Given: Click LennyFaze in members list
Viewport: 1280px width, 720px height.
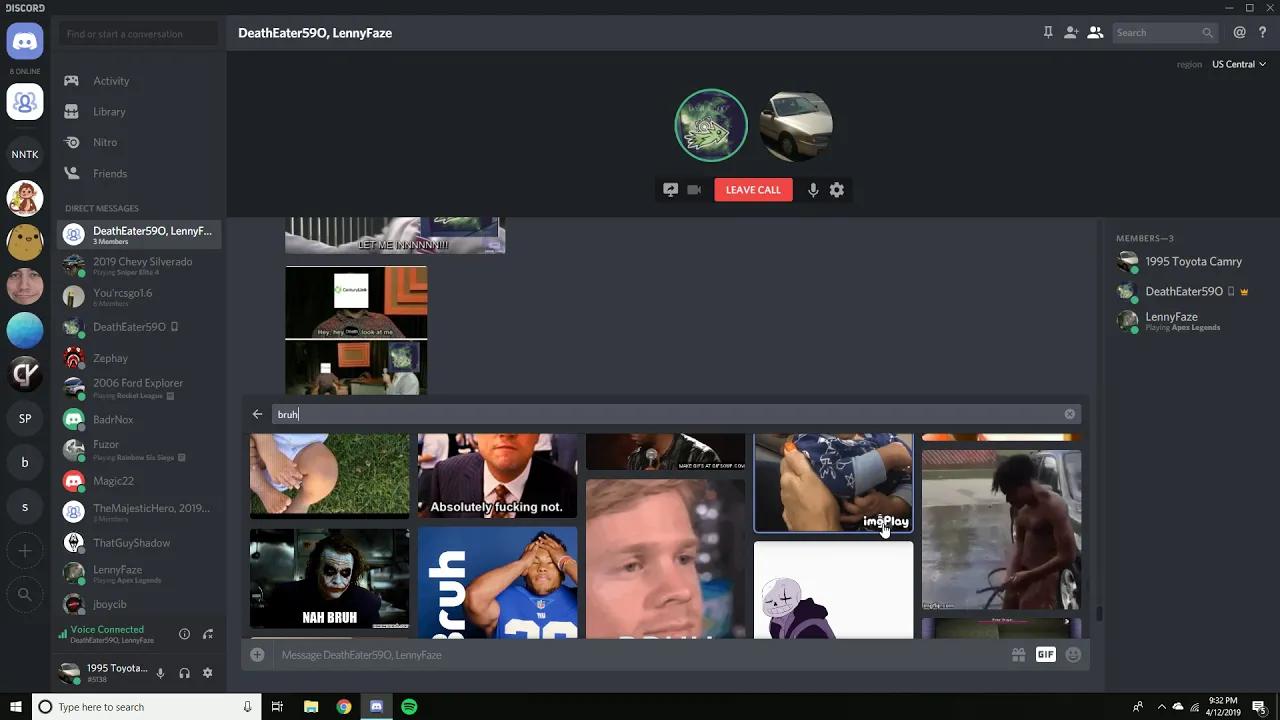Looking at the screenshot, I should (x=1188, y=321).
